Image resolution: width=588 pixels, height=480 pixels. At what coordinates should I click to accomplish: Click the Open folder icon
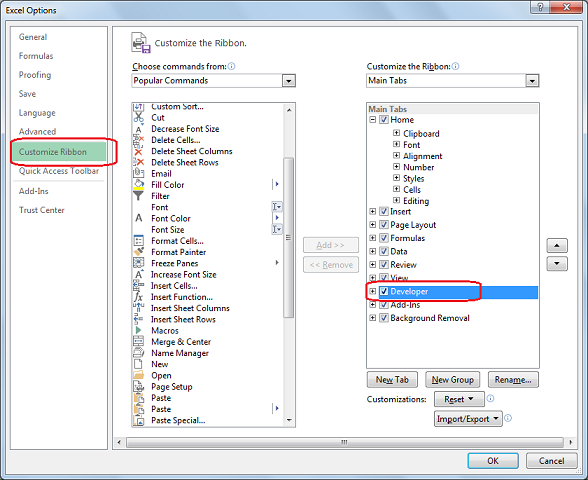138,375
